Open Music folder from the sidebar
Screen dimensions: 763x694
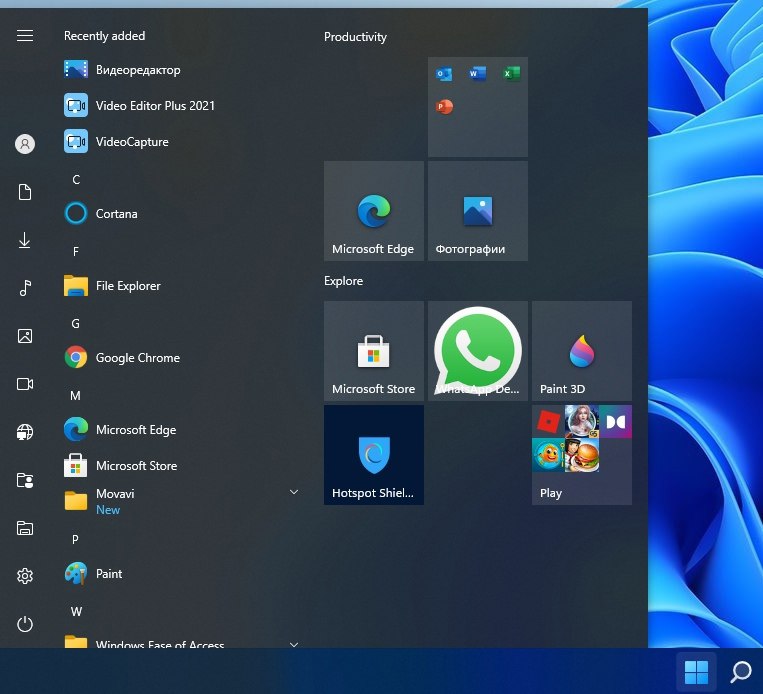25,288
